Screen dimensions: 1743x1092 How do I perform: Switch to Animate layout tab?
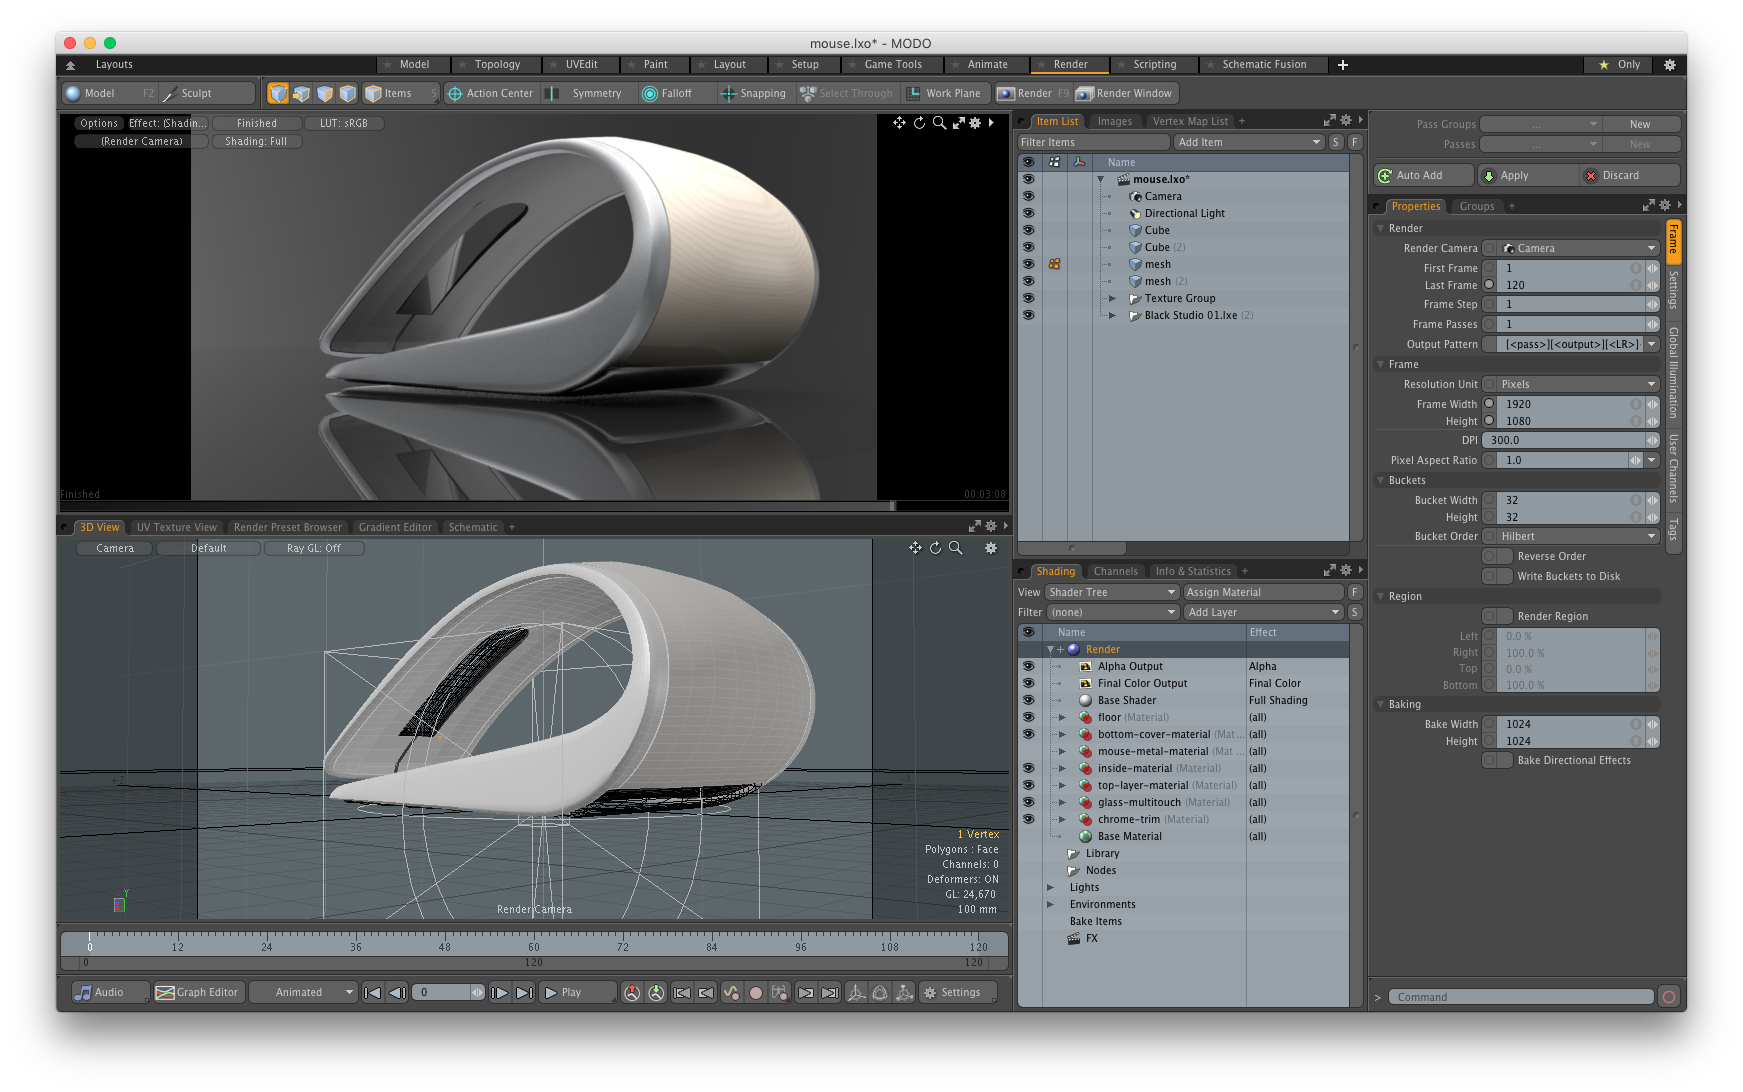point(986,64)
